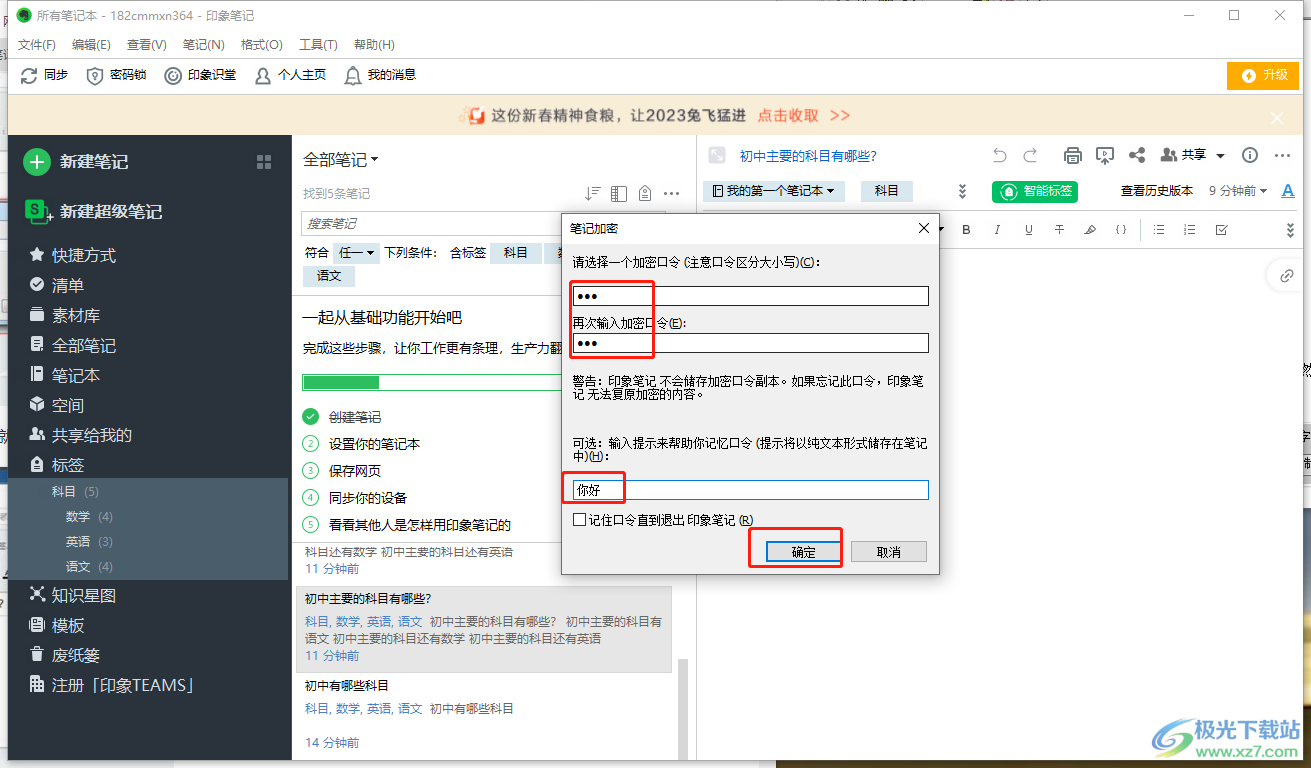Image resolution: width=1311 pixels, height=768 pixels.
Task: Open note info icon
Action: tap(1250, 155)
